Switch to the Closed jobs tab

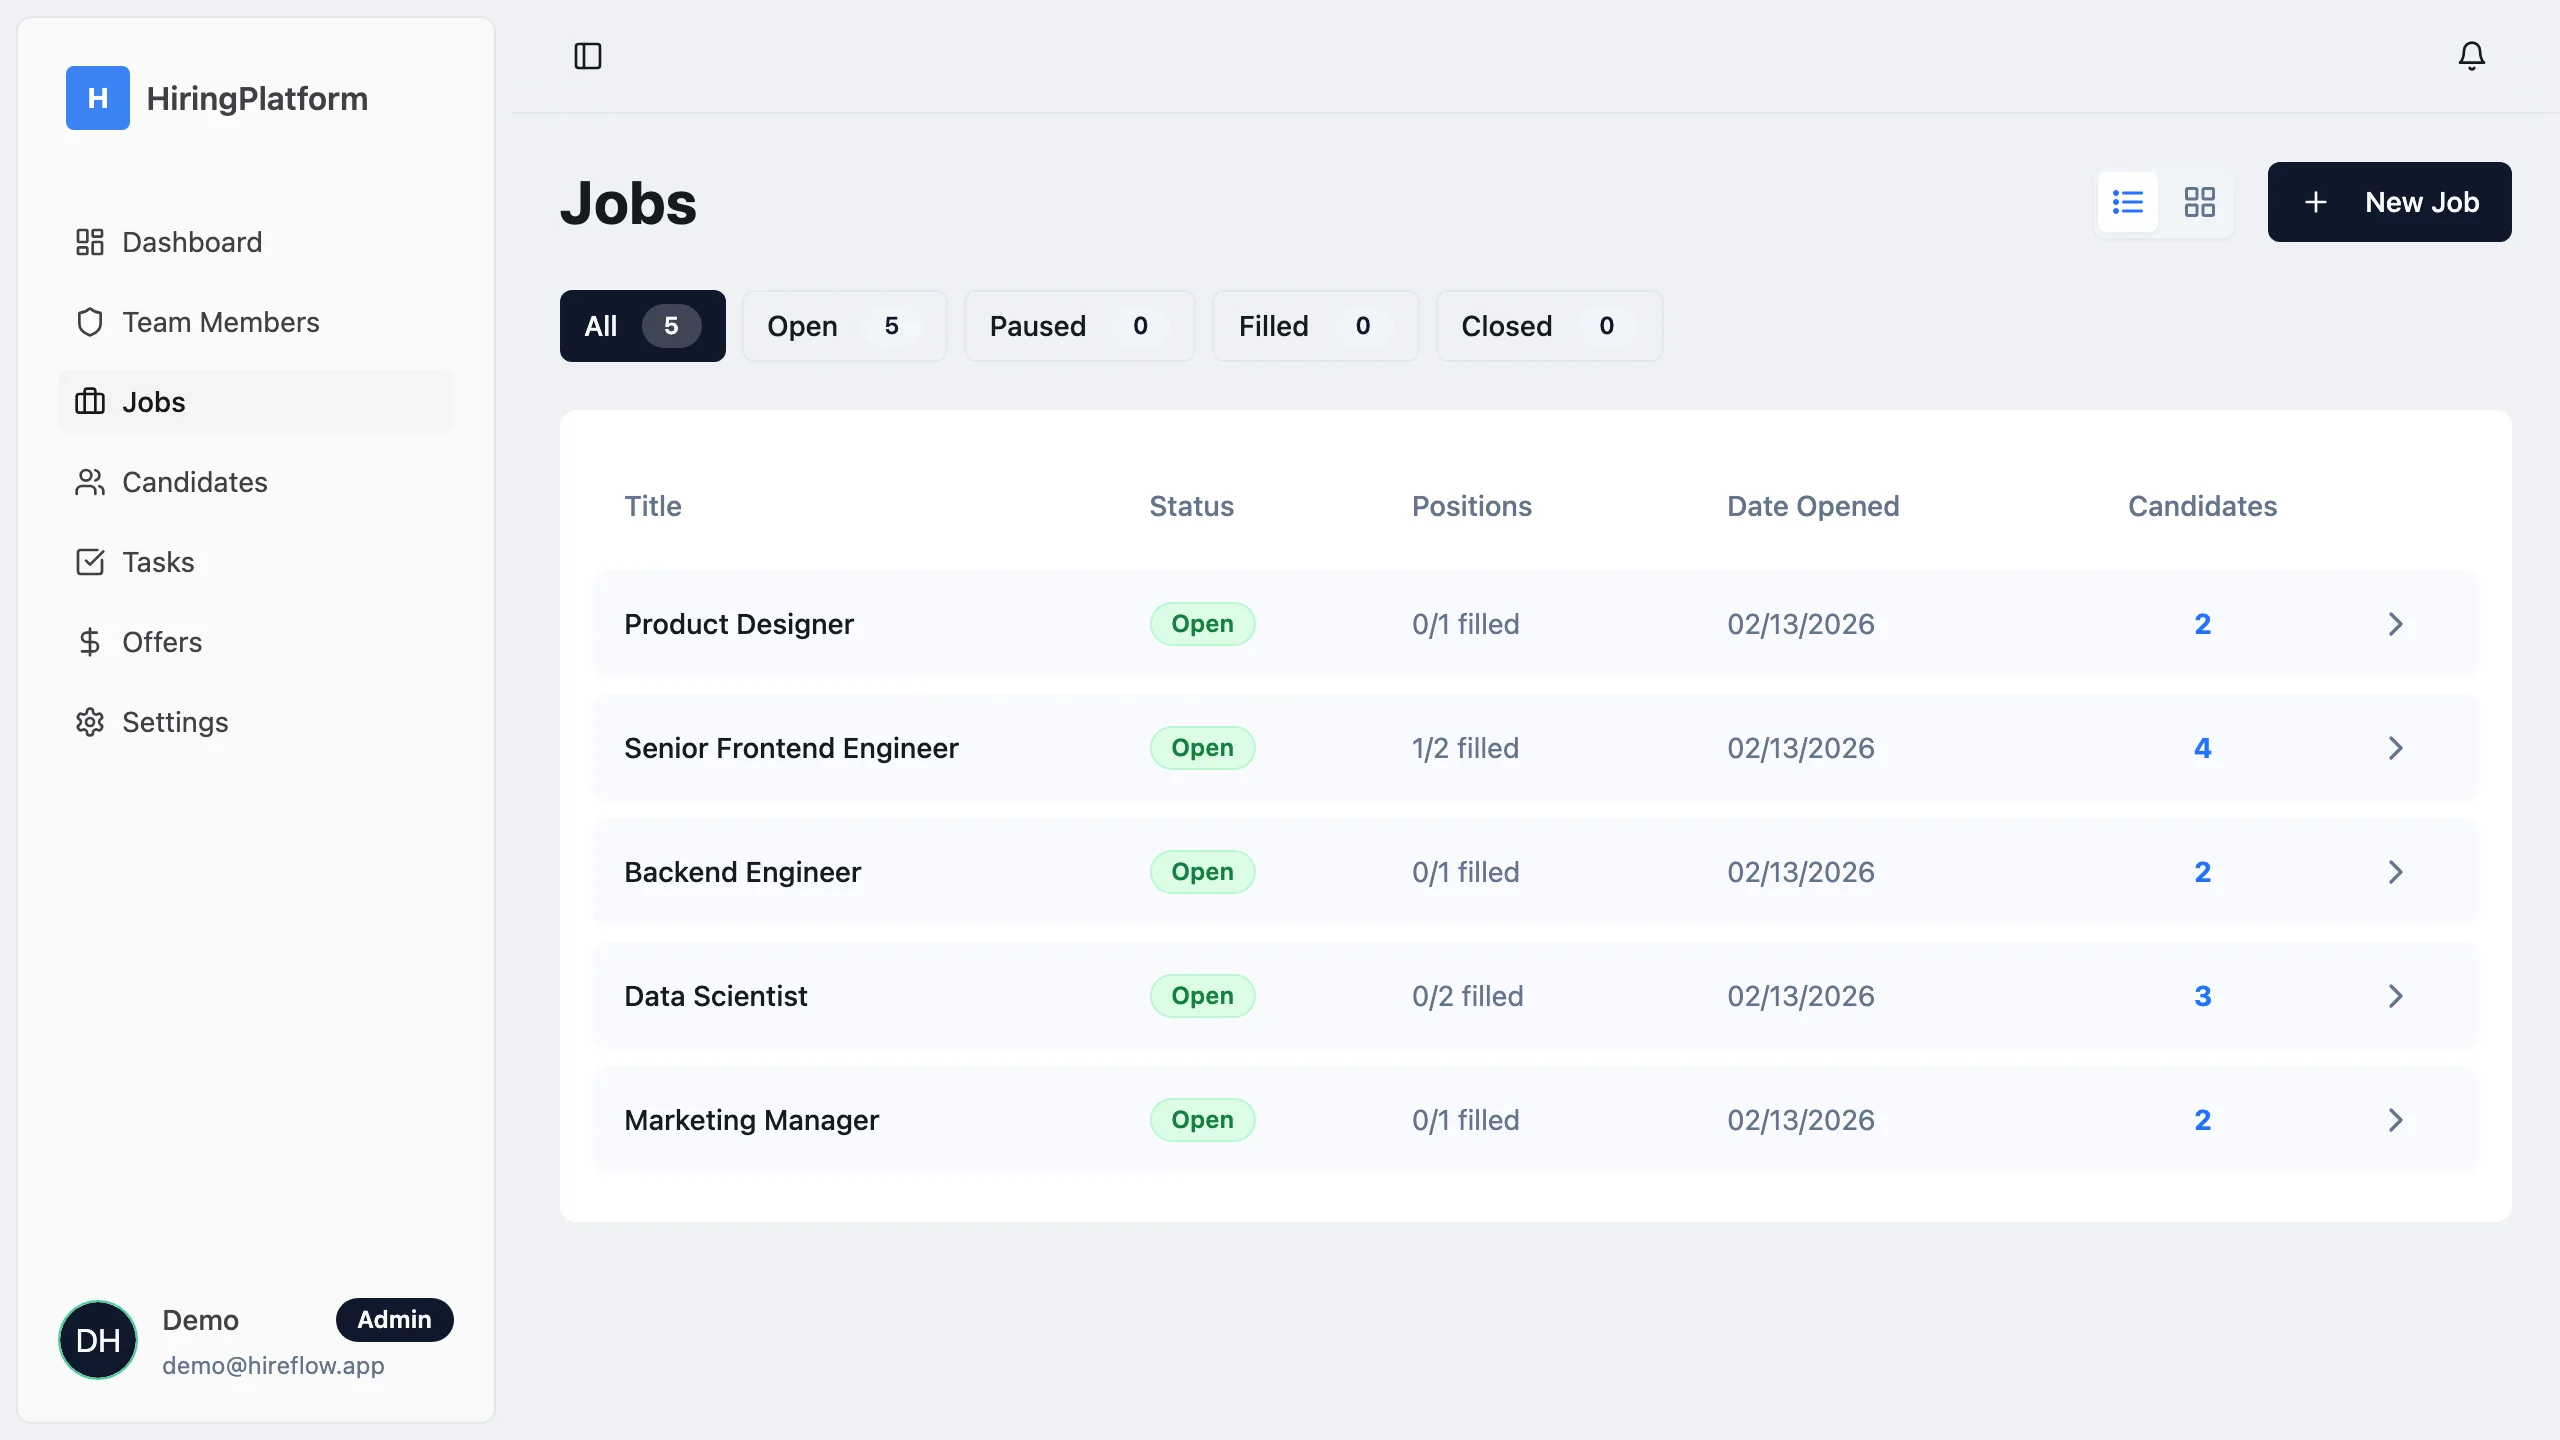pyautogui.click(x=1547, y=325)
